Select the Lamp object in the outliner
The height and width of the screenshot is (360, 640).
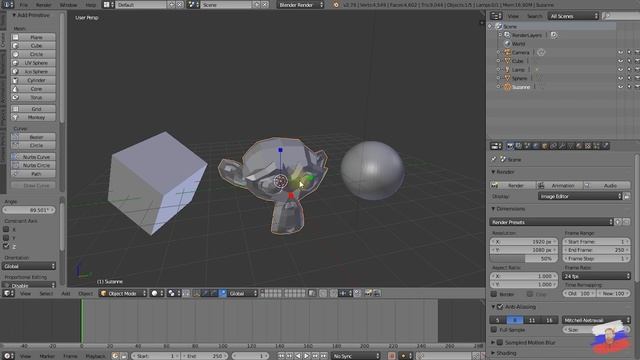[x=518, y=70]
